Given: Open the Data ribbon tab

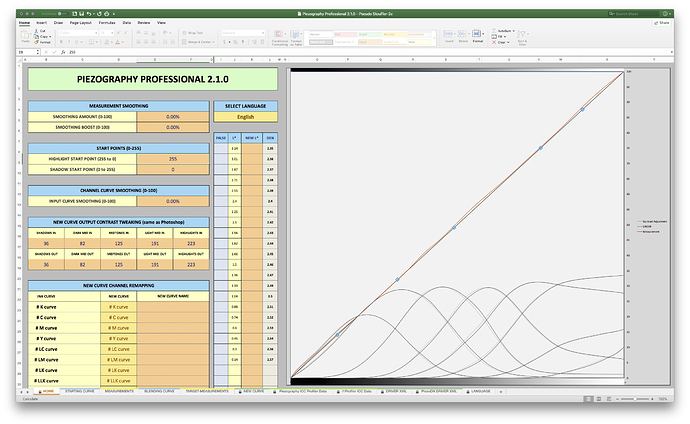Looking at the screenshot, I should coord(127,22).
